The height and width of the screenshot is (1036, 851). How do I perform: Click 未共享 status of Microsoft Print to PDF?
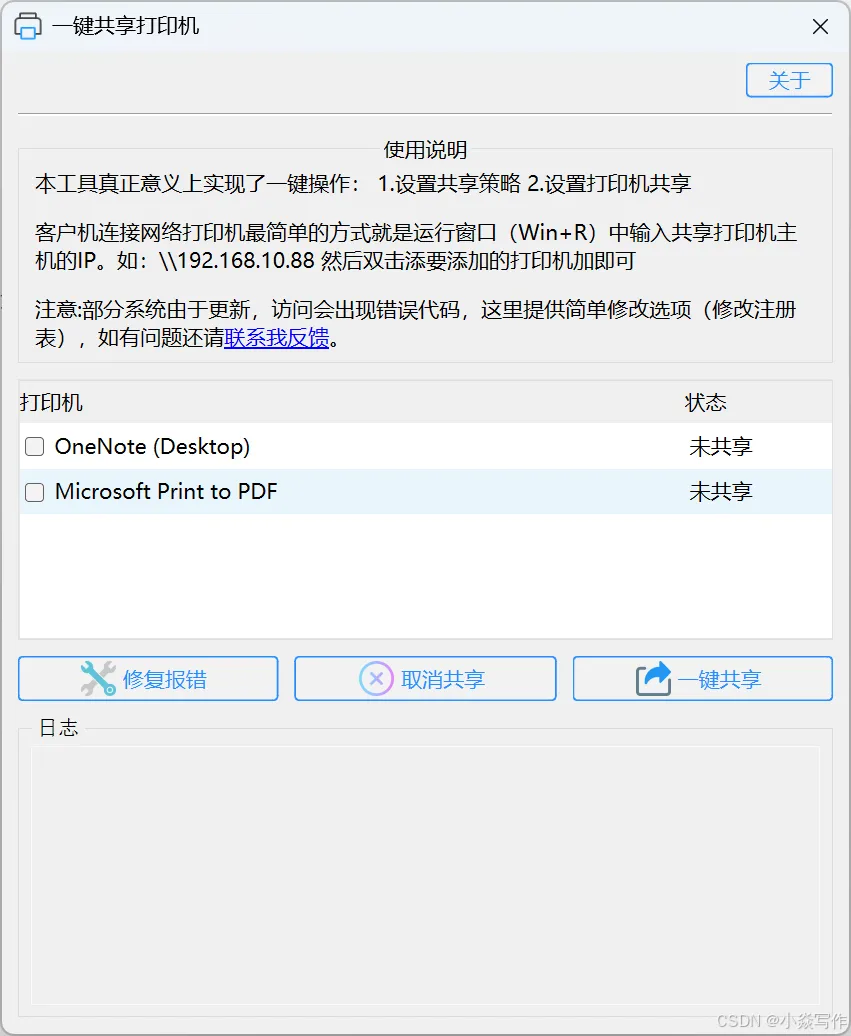point(720,492)
